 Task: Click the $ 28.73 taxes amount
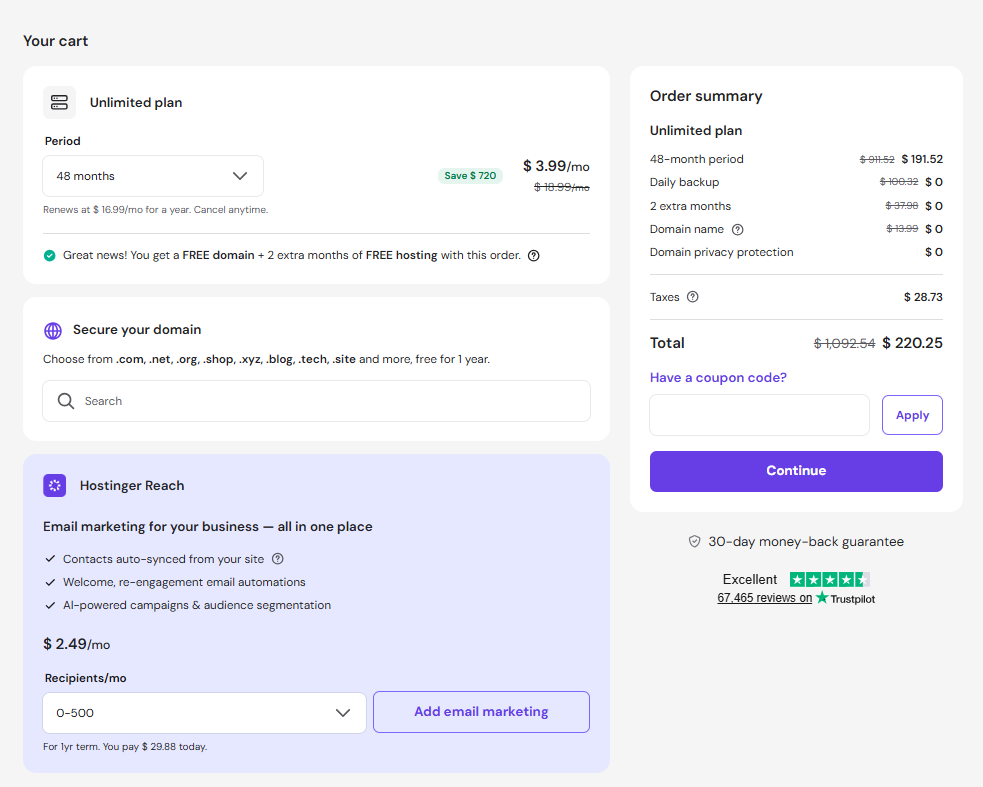point(923,297)
